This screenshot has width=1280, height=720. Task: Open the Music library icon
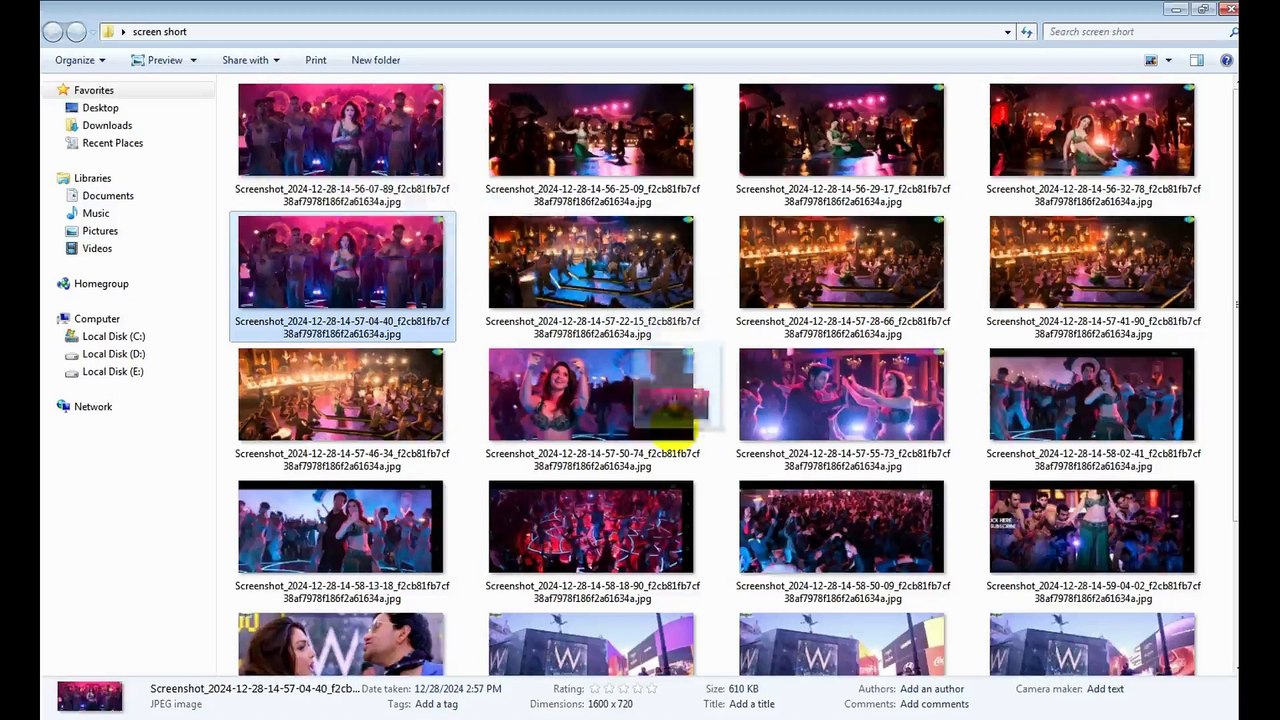72,213
